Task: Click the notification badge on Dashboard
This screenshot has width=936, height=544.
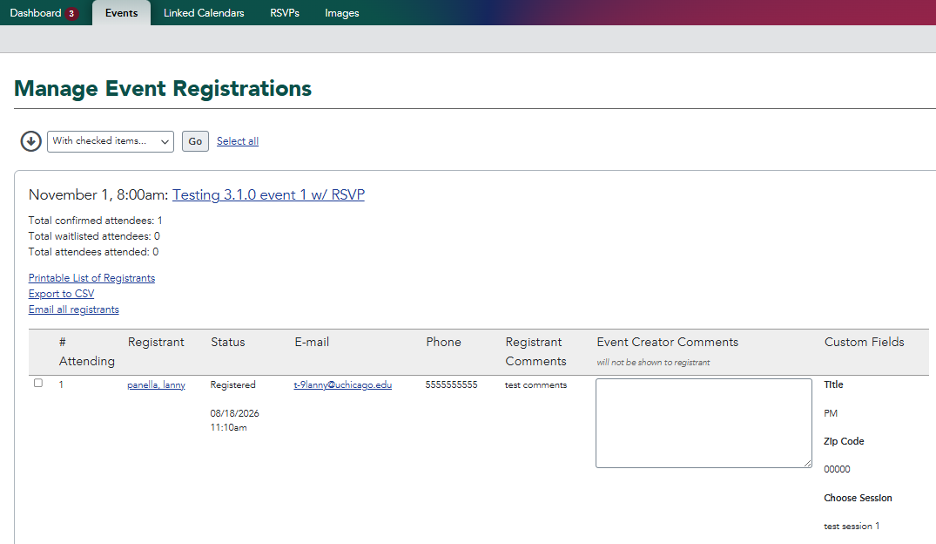Action: (72, 13)
